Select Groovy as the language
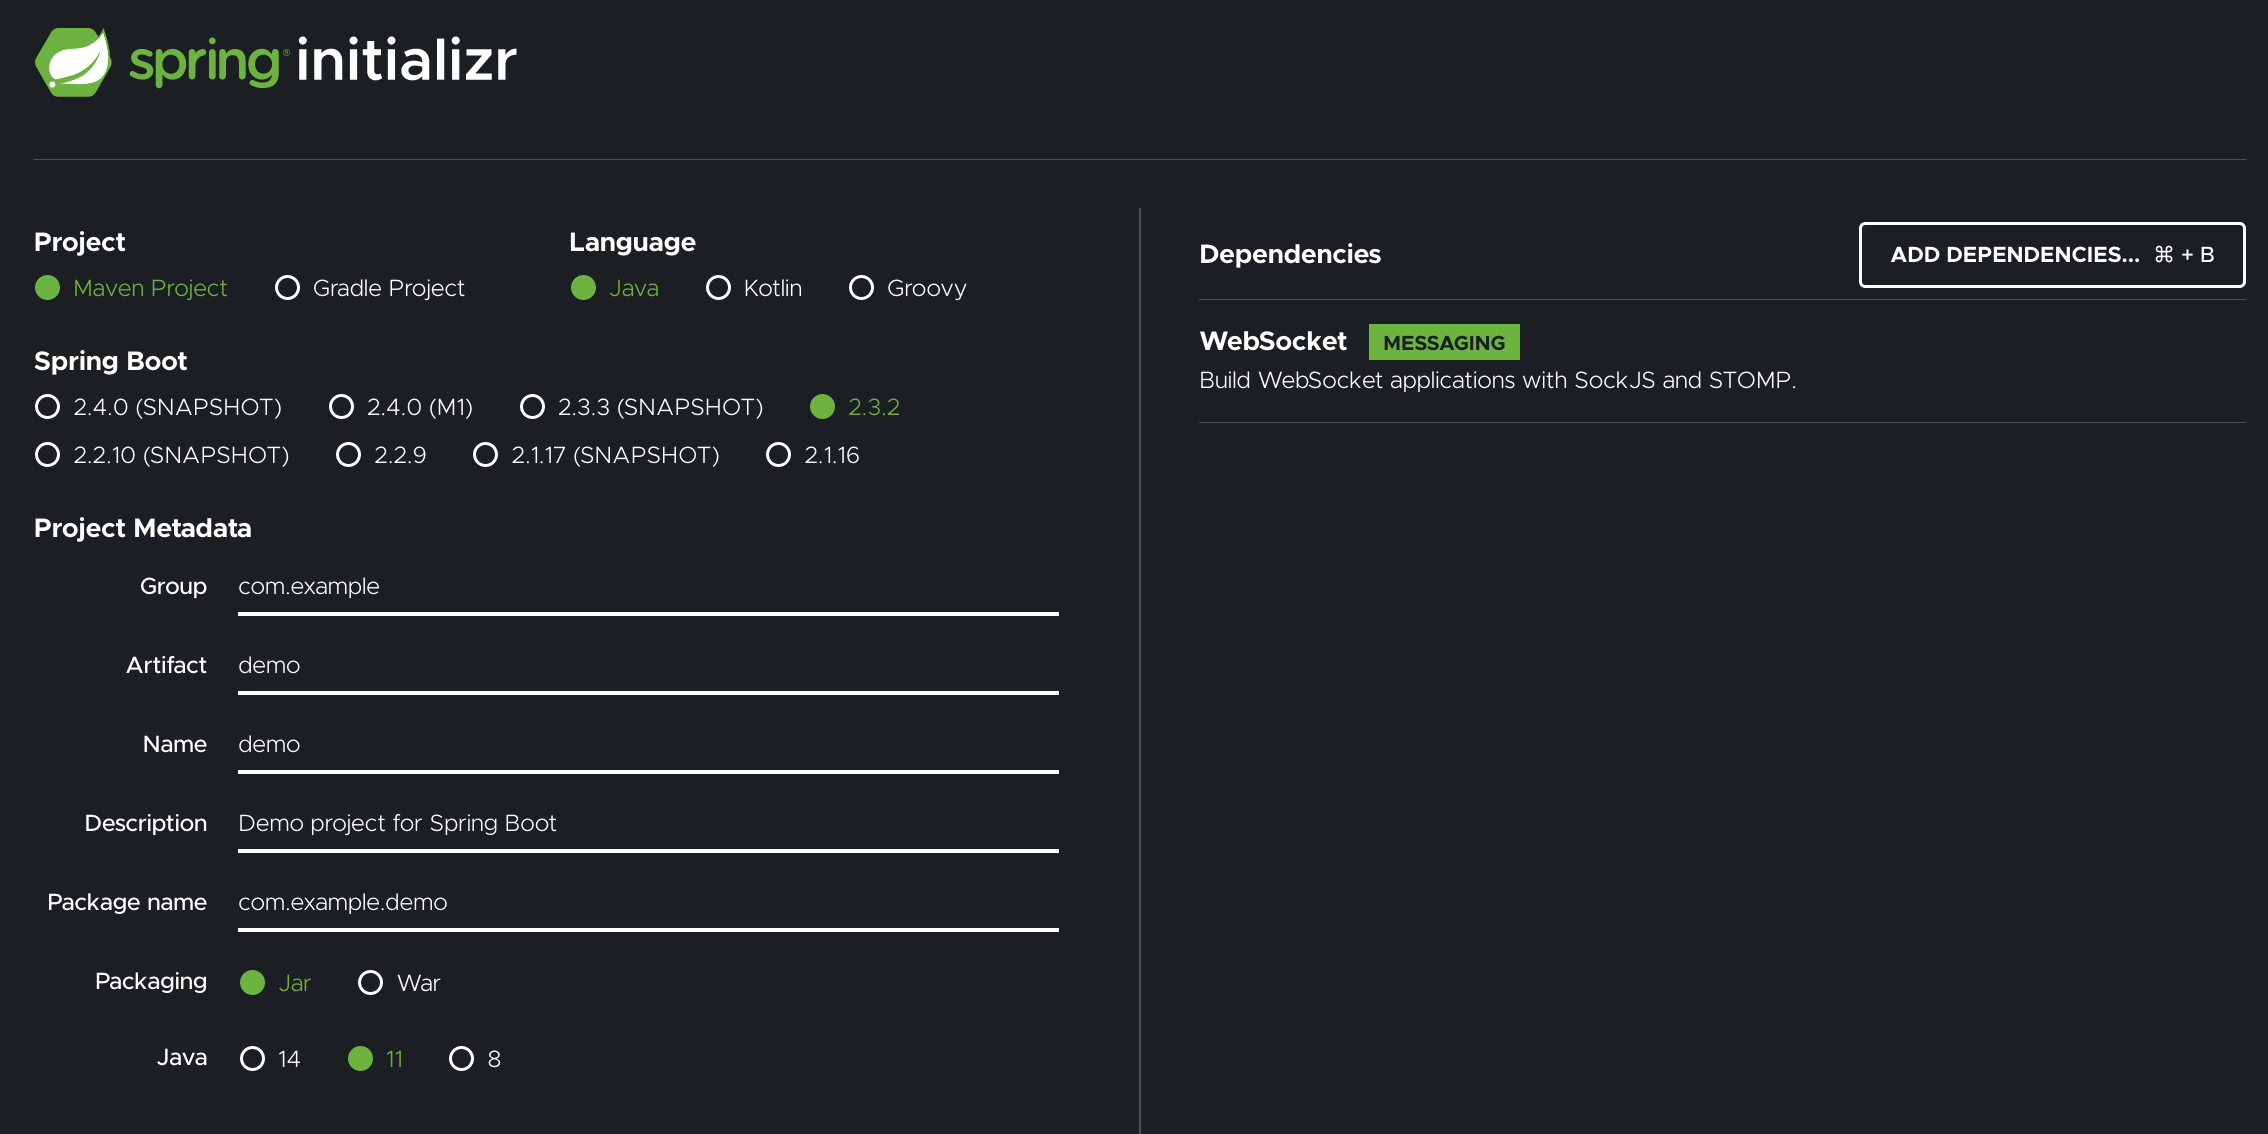This screenshot has width=2268, height=1134. [x=861, y=288]
